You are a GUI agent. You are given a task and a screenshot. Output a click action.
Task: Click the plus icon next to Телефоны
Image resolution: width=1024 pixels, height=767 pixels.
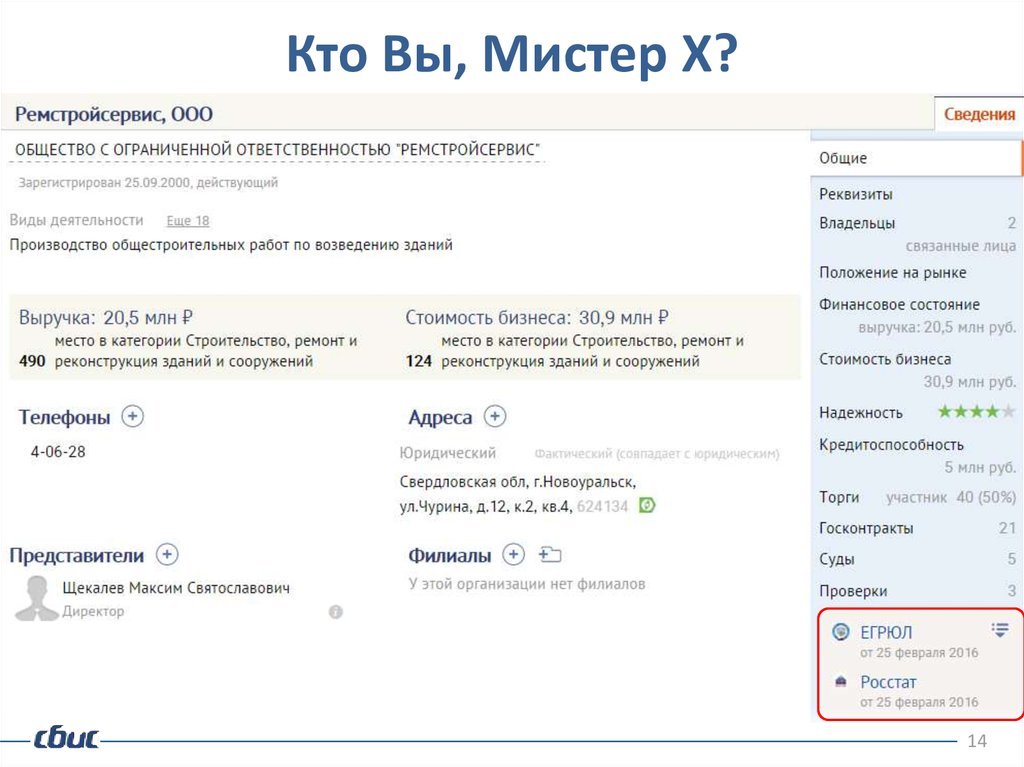click(133, 416)
